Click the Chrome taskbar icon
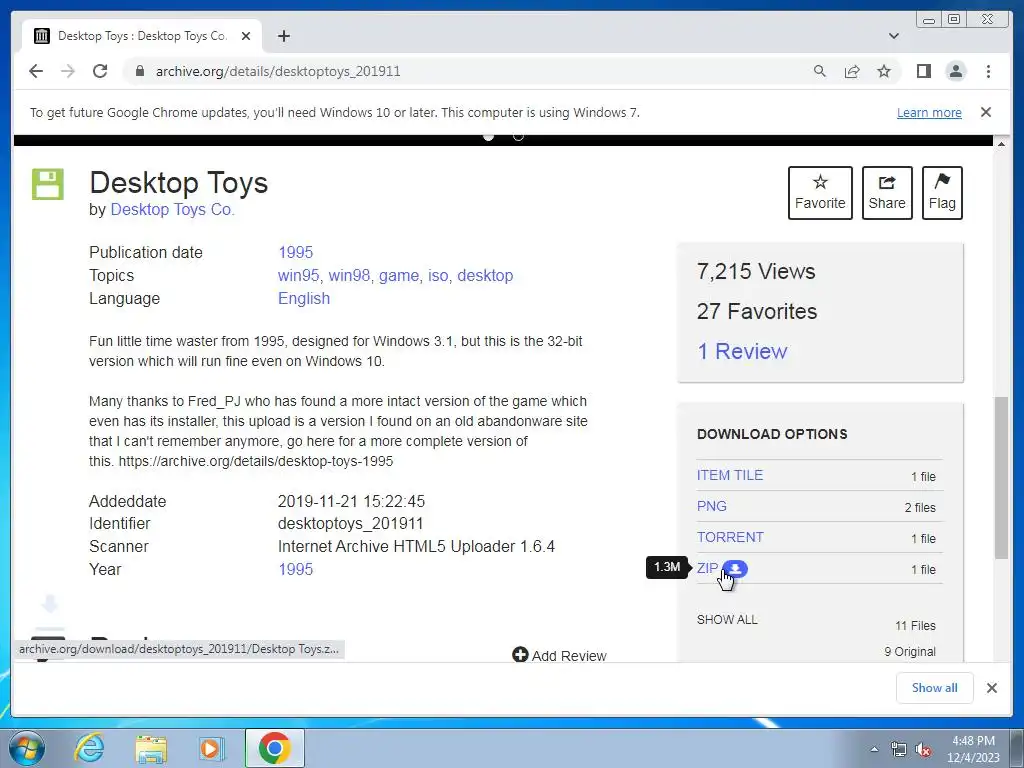 274,748
